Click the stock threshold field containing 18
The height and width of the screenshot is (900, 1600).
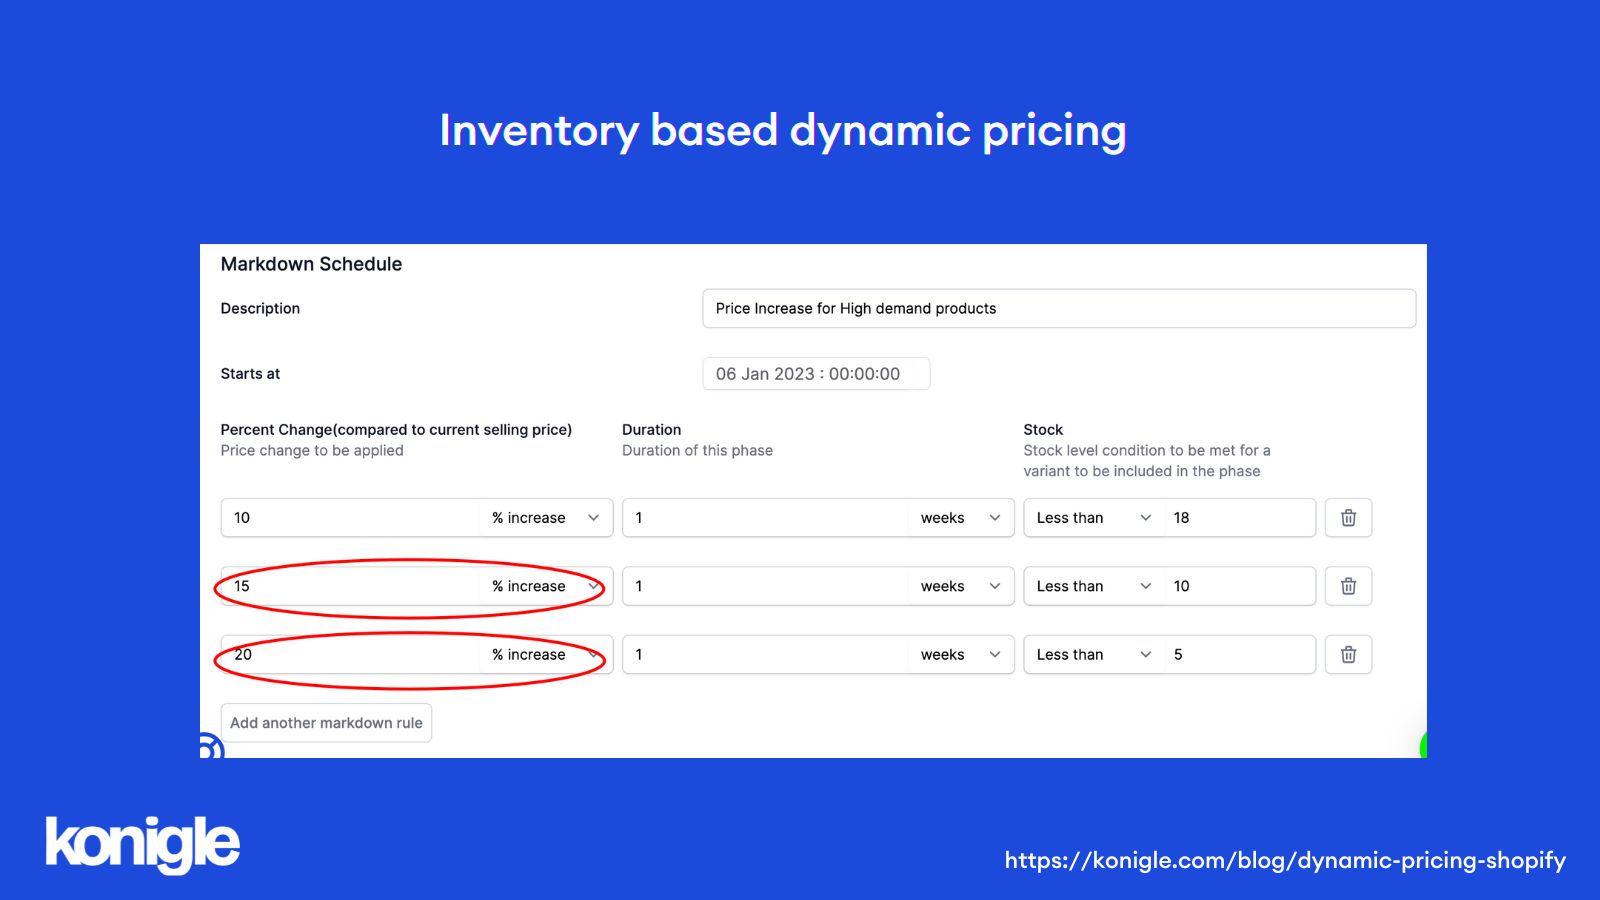click(1240, 518)
